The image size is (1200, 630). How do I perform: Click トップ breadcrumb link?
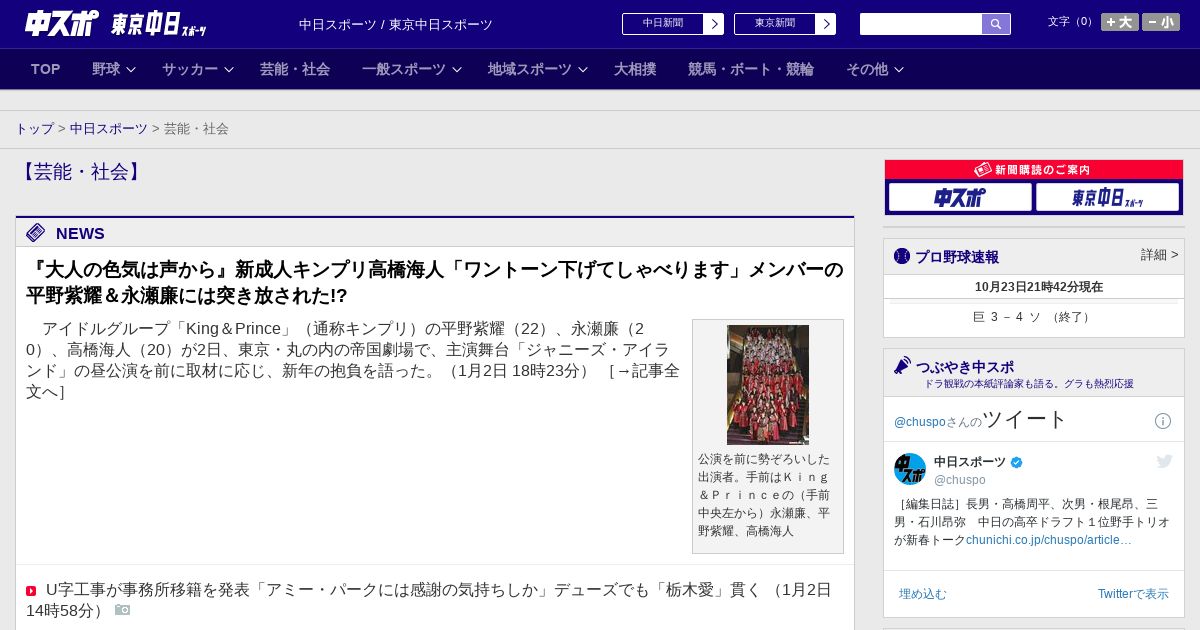click(35, 129)
